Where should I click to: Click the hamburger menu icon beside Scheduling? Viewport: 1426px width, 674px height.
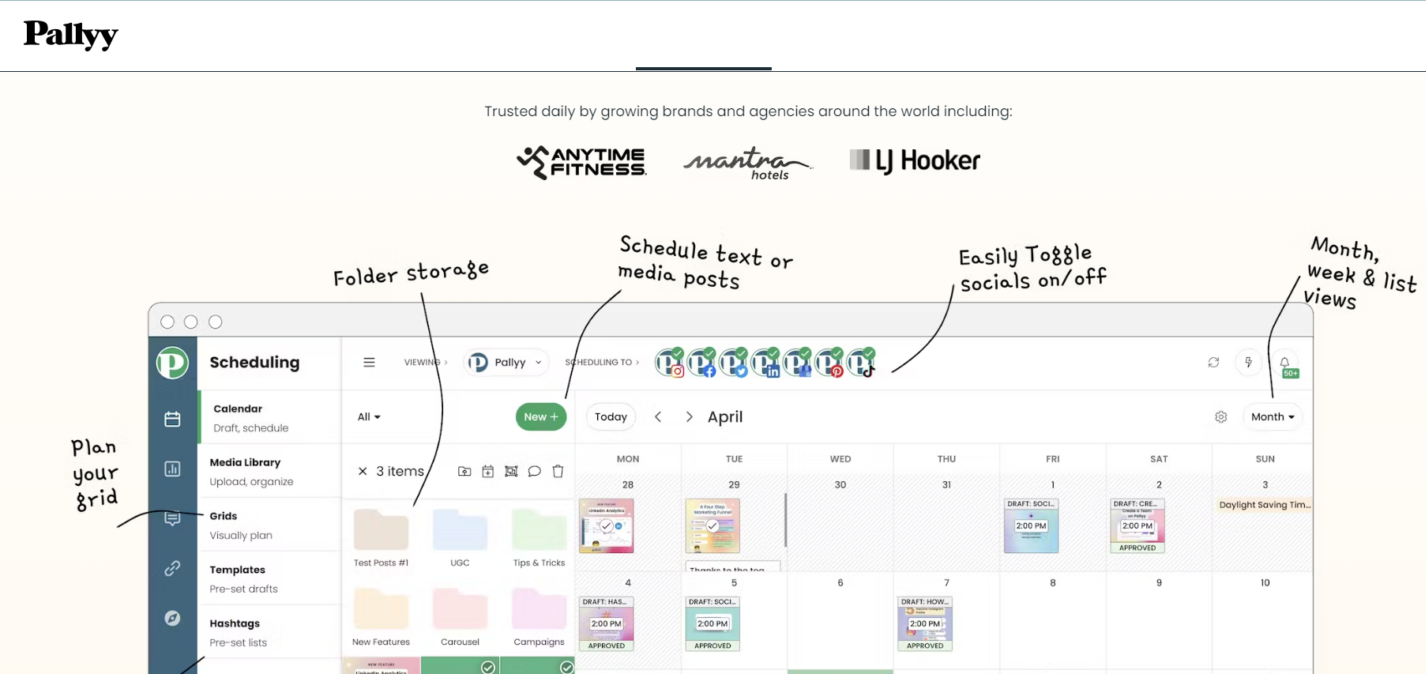(369, 362)
